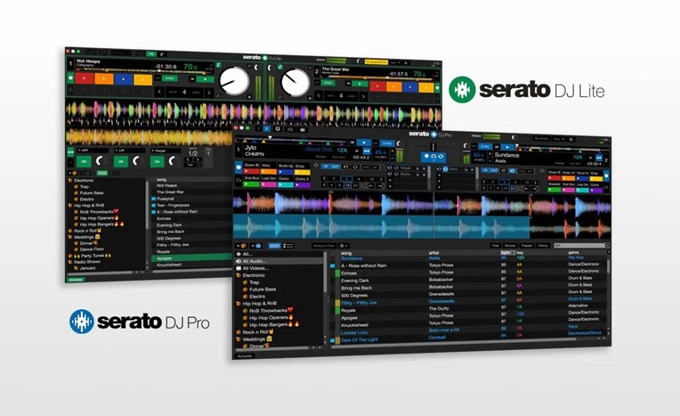Click SYNC on DJ Lite deck 2
Screen dimensions: 680x416
[x=328, y=82]
